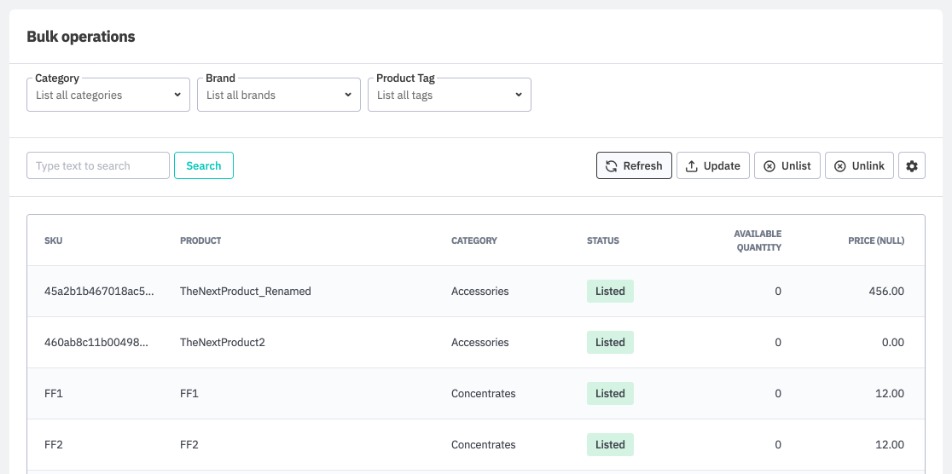
Task: Click the Refresh button
Action: pyautogui.click(x=634, y=166)
